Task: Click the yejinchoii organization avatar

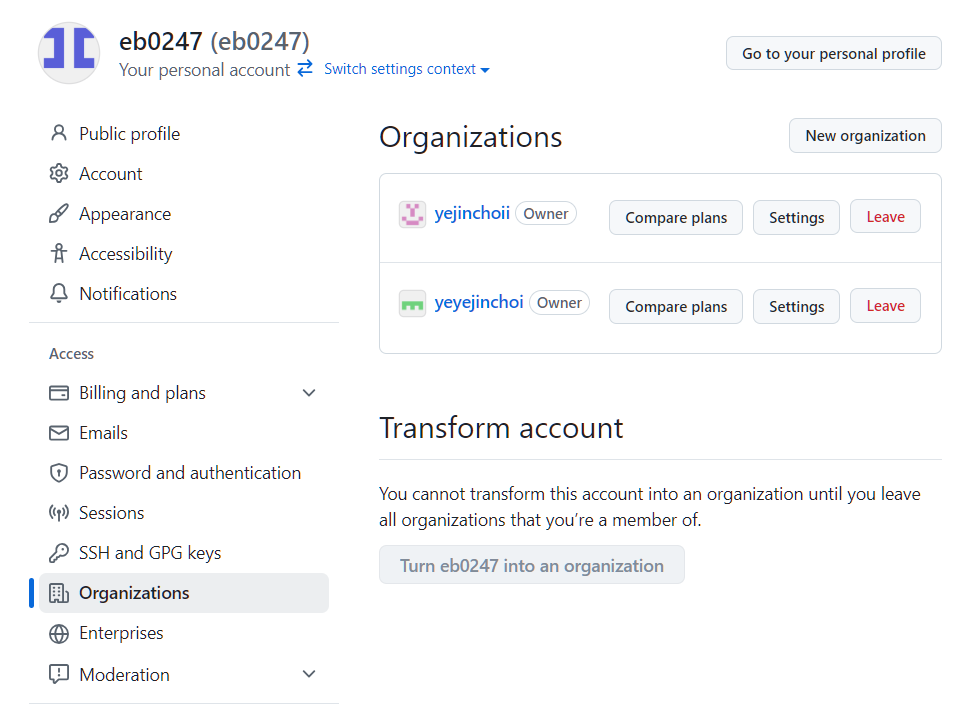Action: [x=412, y=214]
